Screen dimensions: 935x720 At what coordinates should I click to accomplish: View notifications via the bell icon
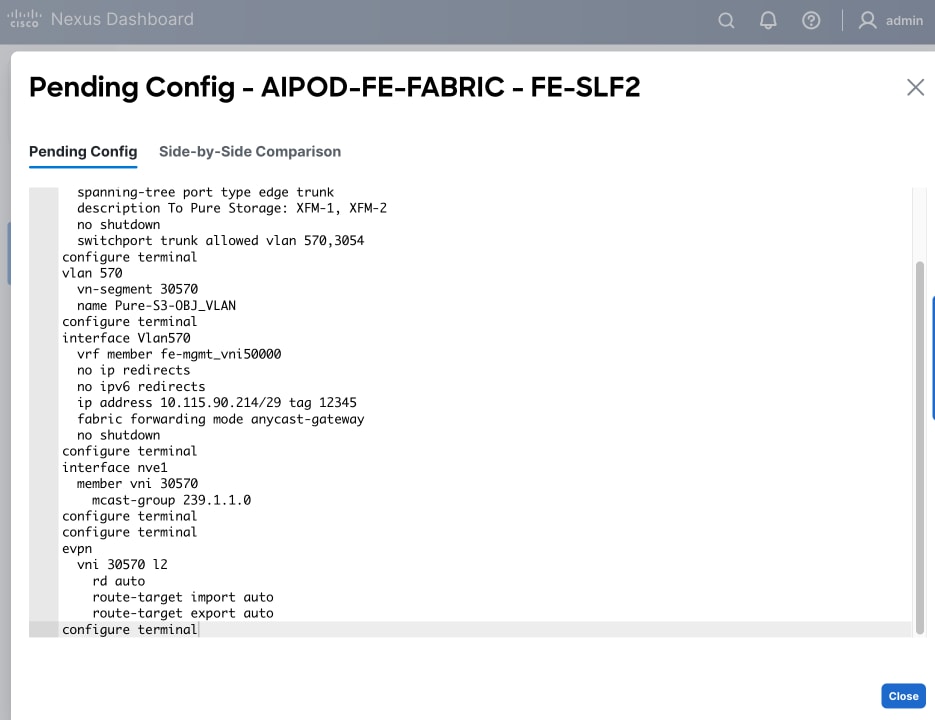point(768,20)
